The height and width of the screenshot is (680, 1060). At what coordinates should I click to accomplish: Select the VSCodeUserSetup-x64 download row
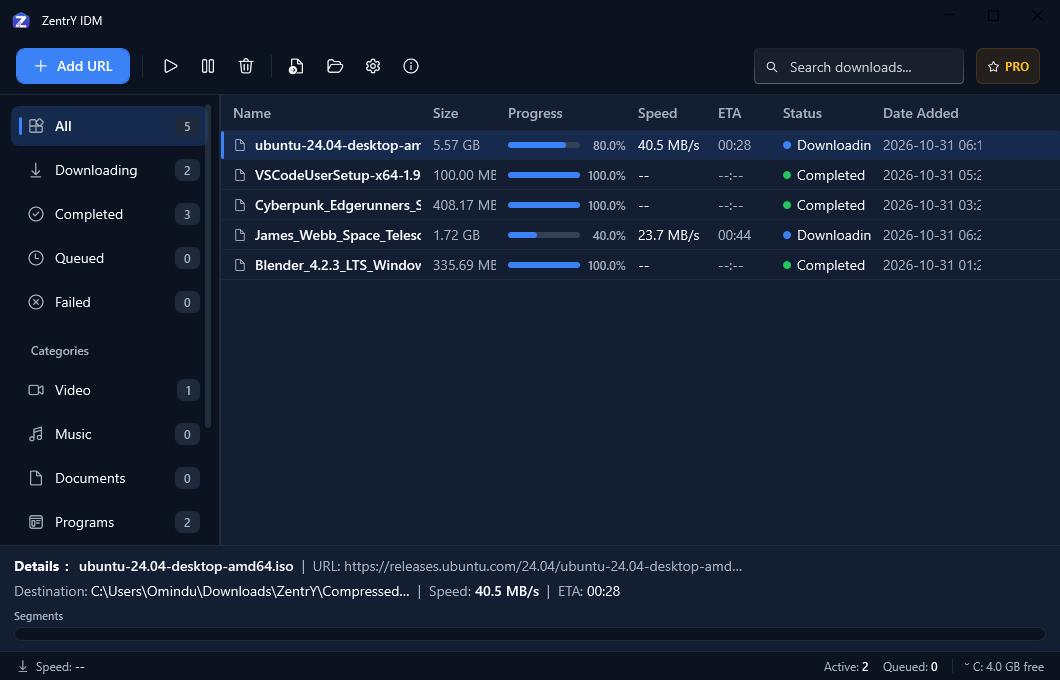click(x=640, y=175)
